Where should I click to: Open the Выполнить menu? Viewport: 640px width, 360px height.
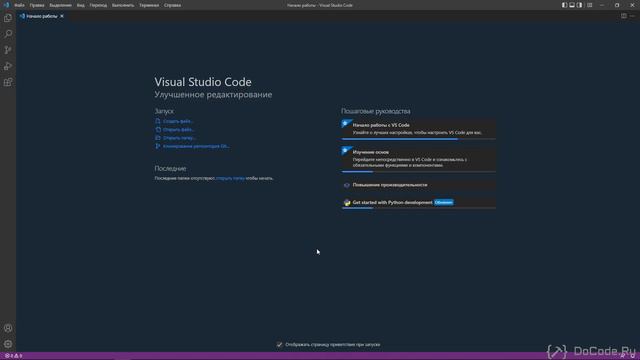pyautogui.click(x=123, y=5)
